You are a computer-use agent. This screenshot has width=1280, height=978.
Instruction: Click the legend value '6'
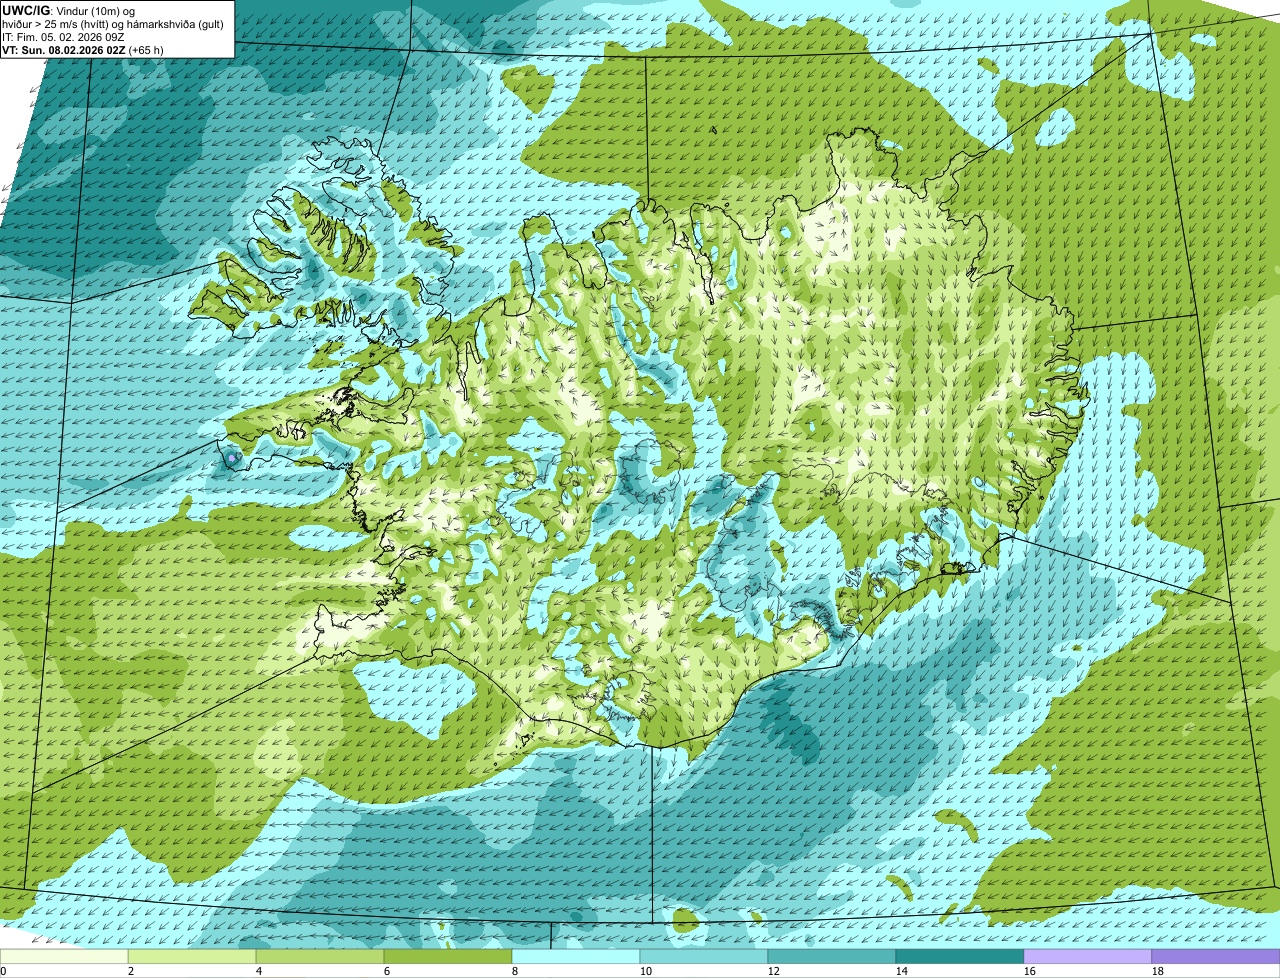pos(387,971)
